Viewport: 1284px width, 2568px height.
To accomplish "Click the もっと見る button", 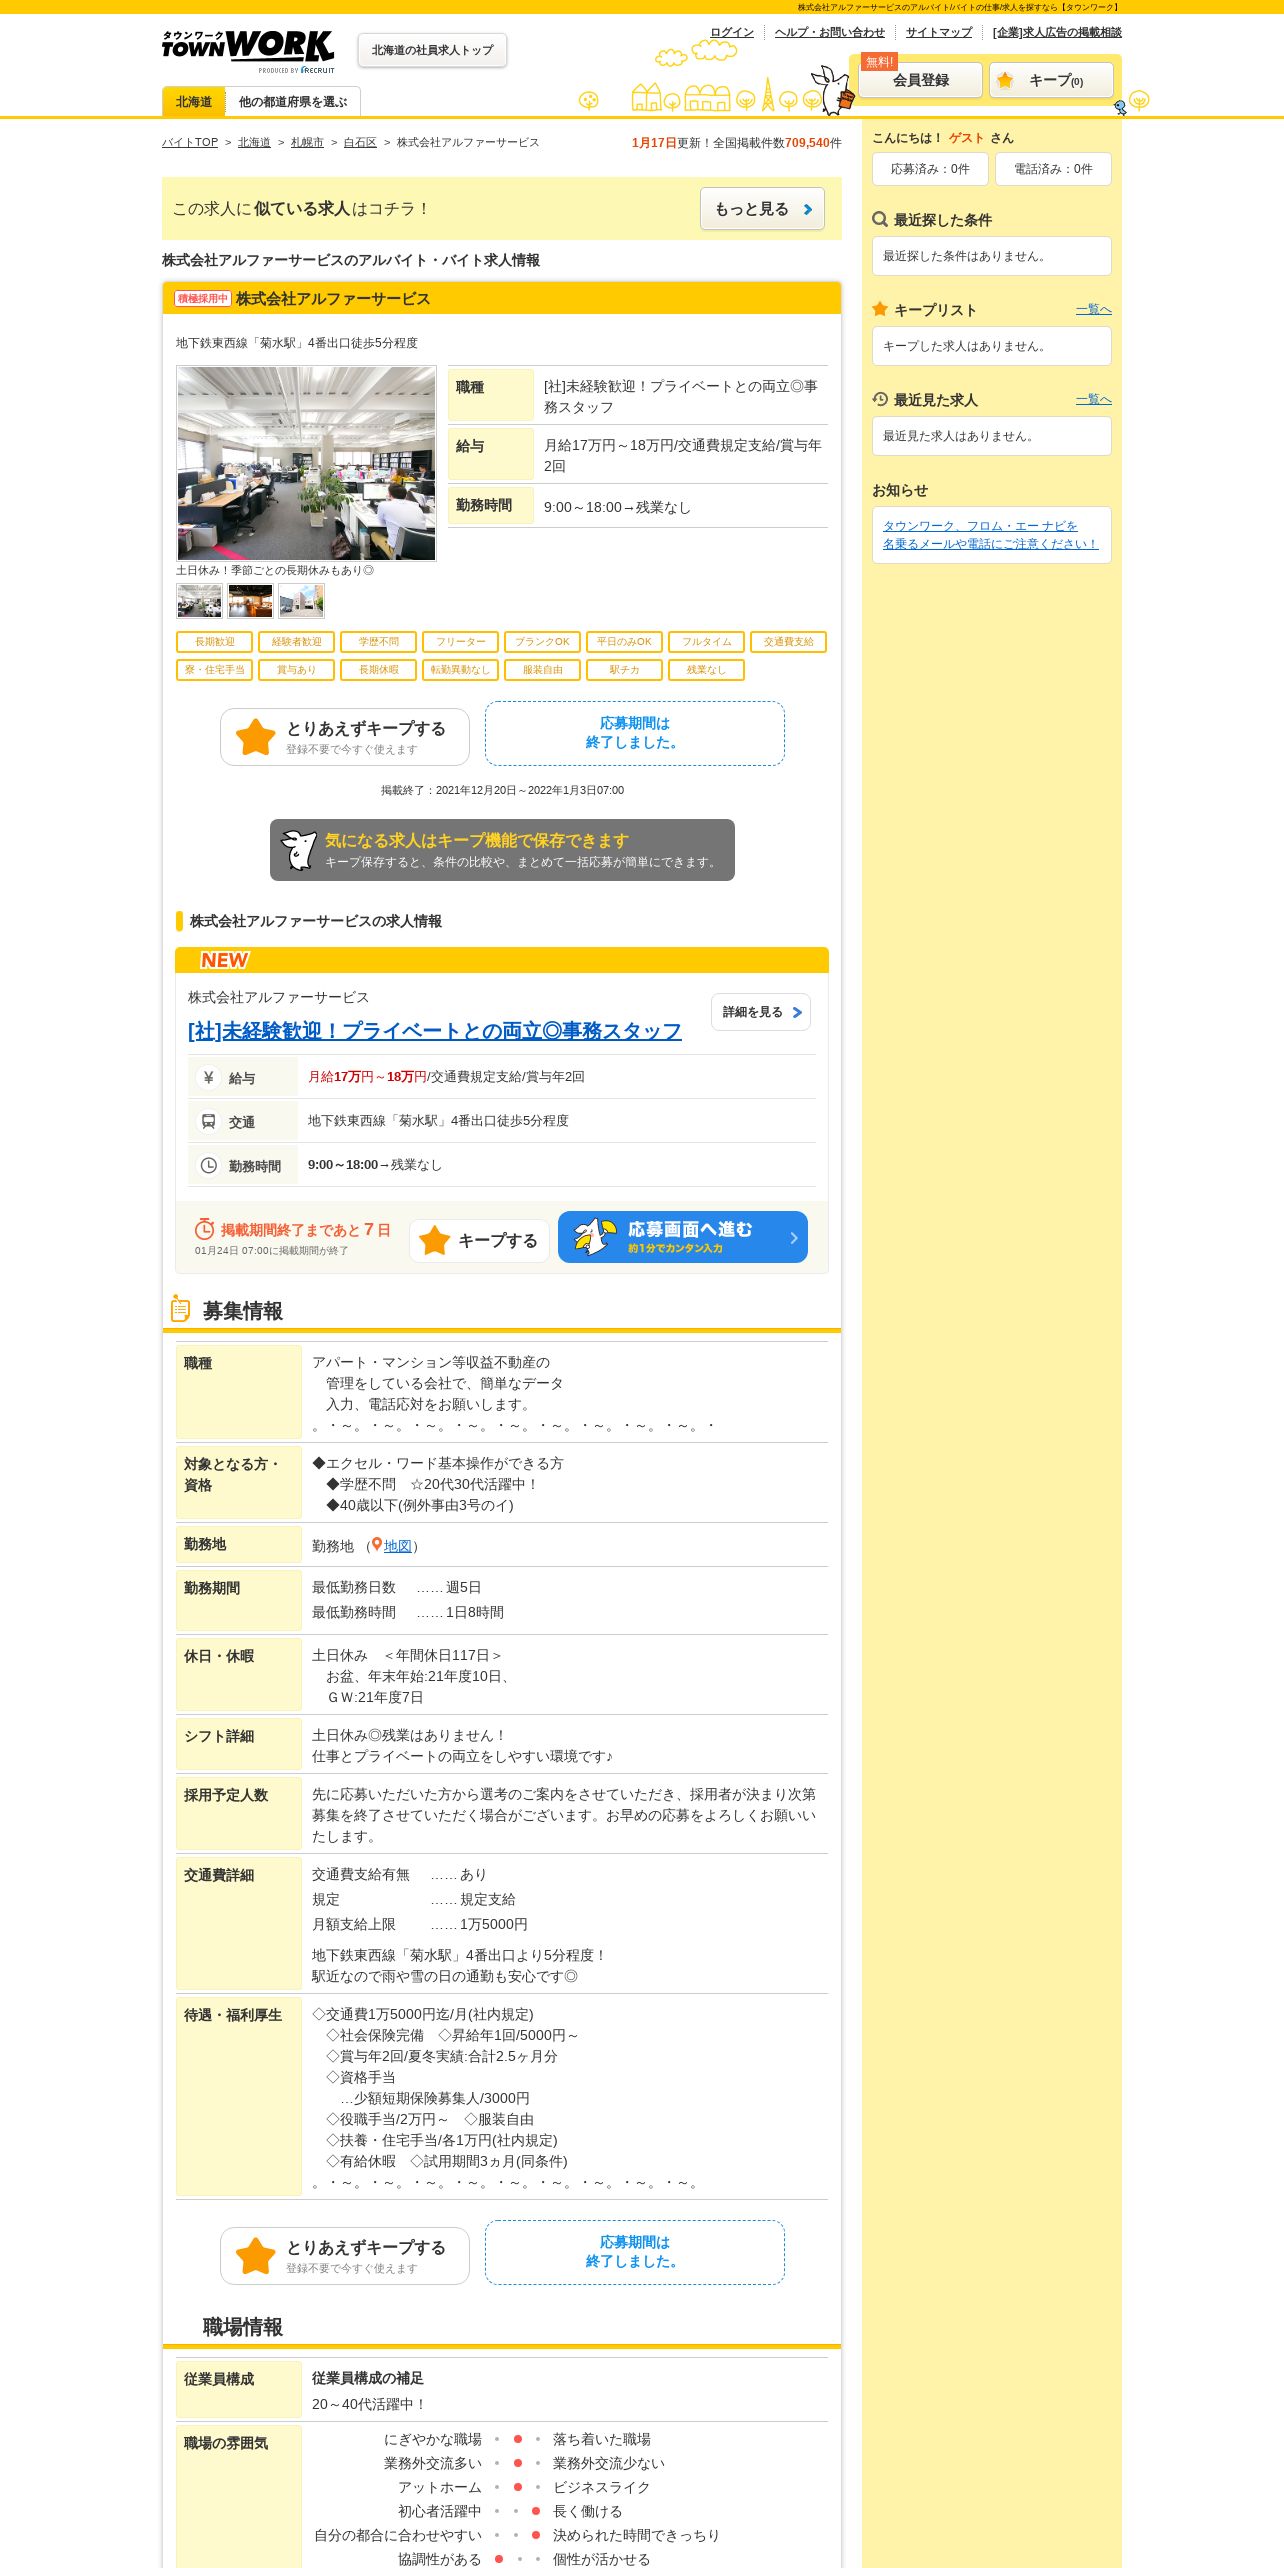I will pos(762,209).
